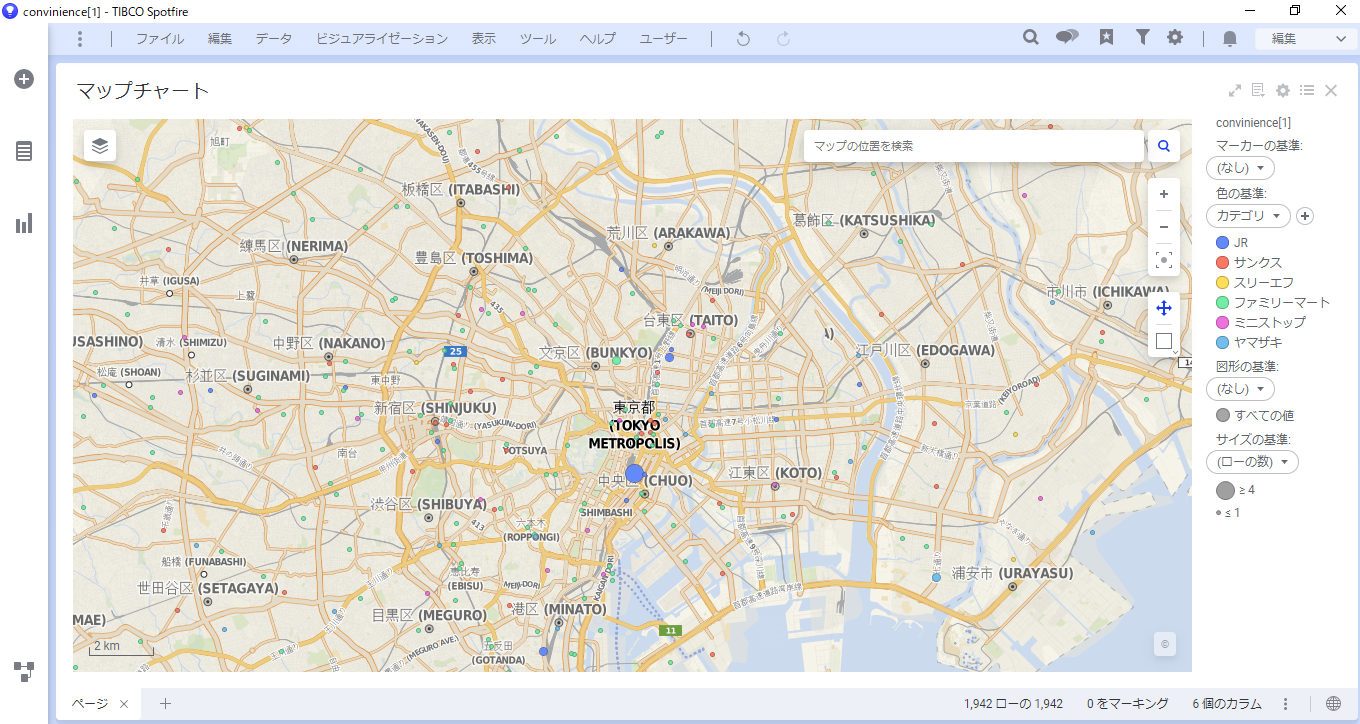The height and width of the screenshot is (724, 1360).
Task: Open the map chart properties gear
Action: pos(1283,91)
